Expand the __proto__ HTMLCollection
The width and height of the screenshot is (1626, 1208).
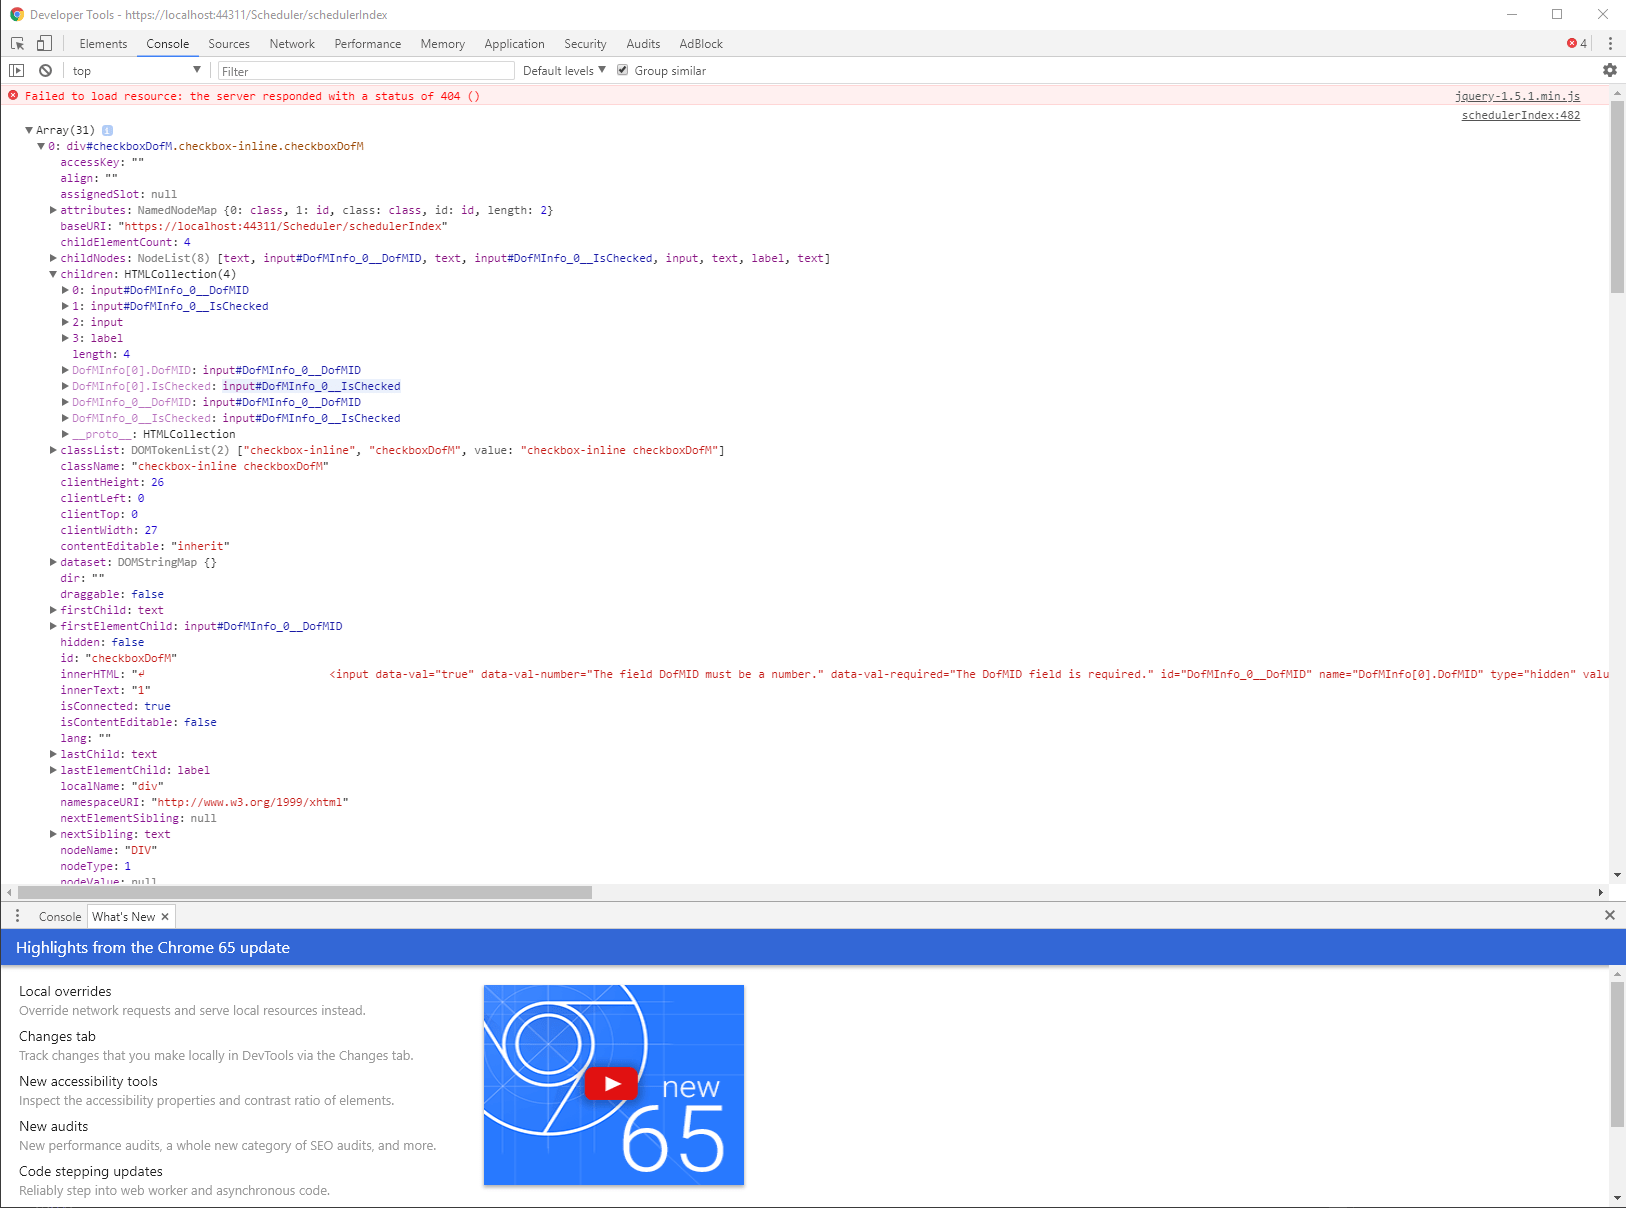(x=65, y=434)
